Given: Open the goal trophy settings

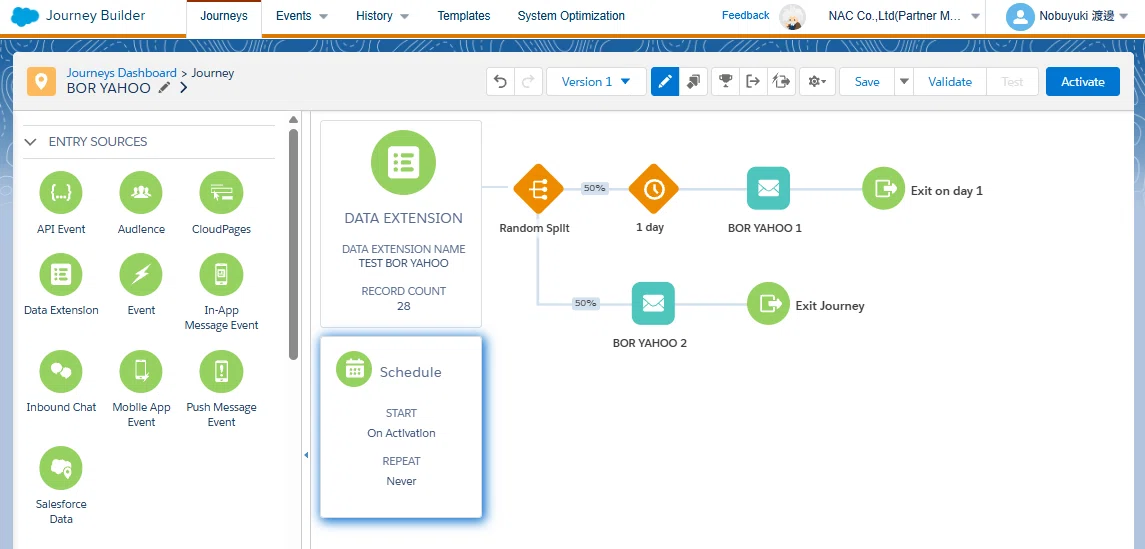Looking at the screenshot, I should pos(725,82).
